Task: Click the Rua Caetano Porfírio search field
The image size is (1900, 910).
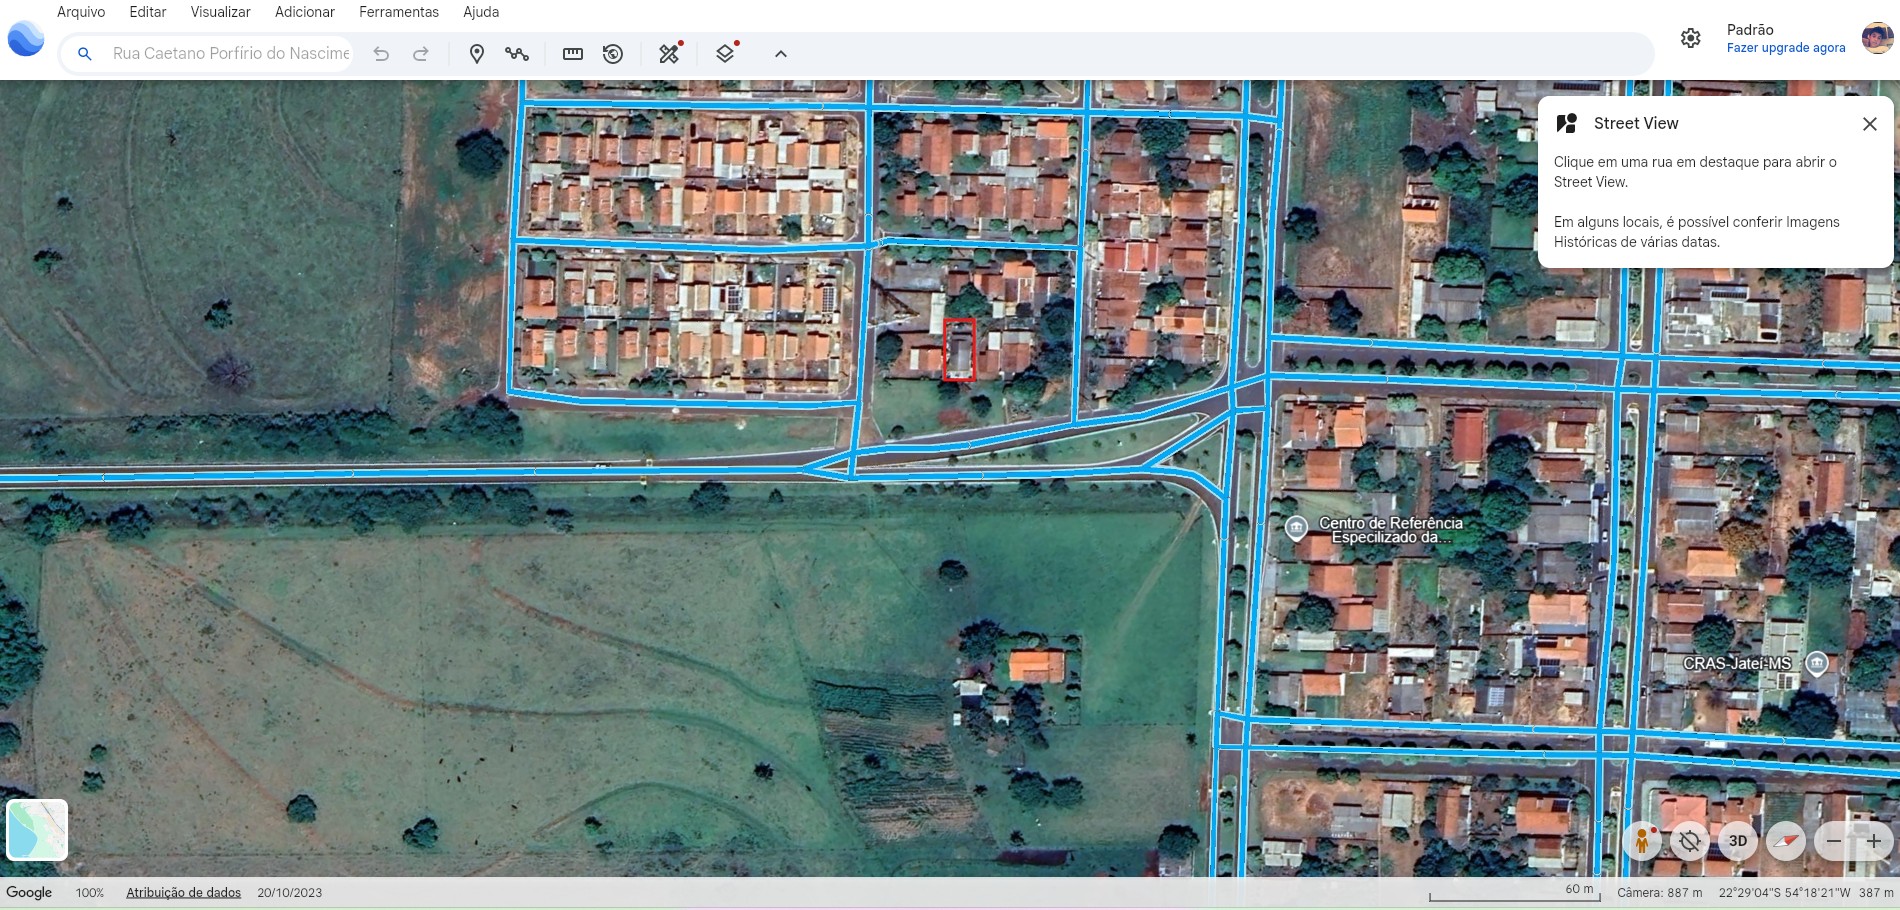Action: click(x=230, y=54)
